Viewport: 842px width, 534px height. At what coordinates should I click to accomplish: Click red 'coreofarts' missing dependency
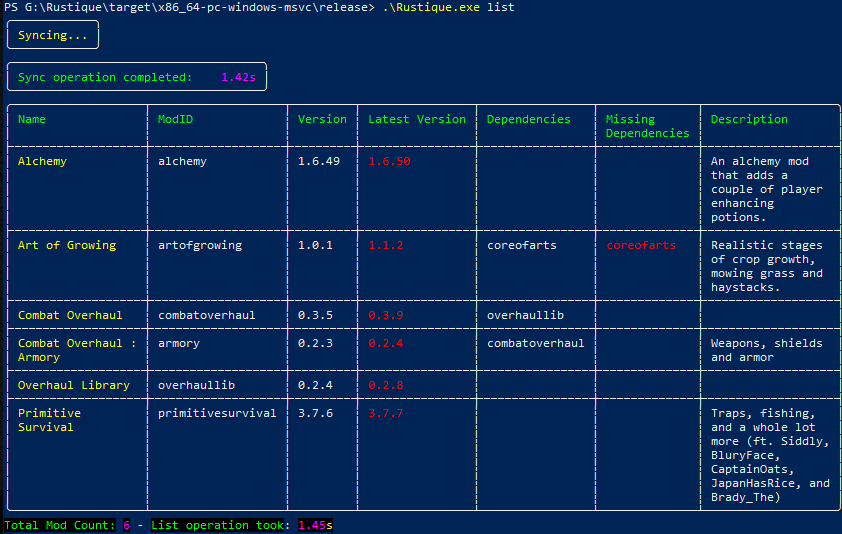tap(641, 245)
